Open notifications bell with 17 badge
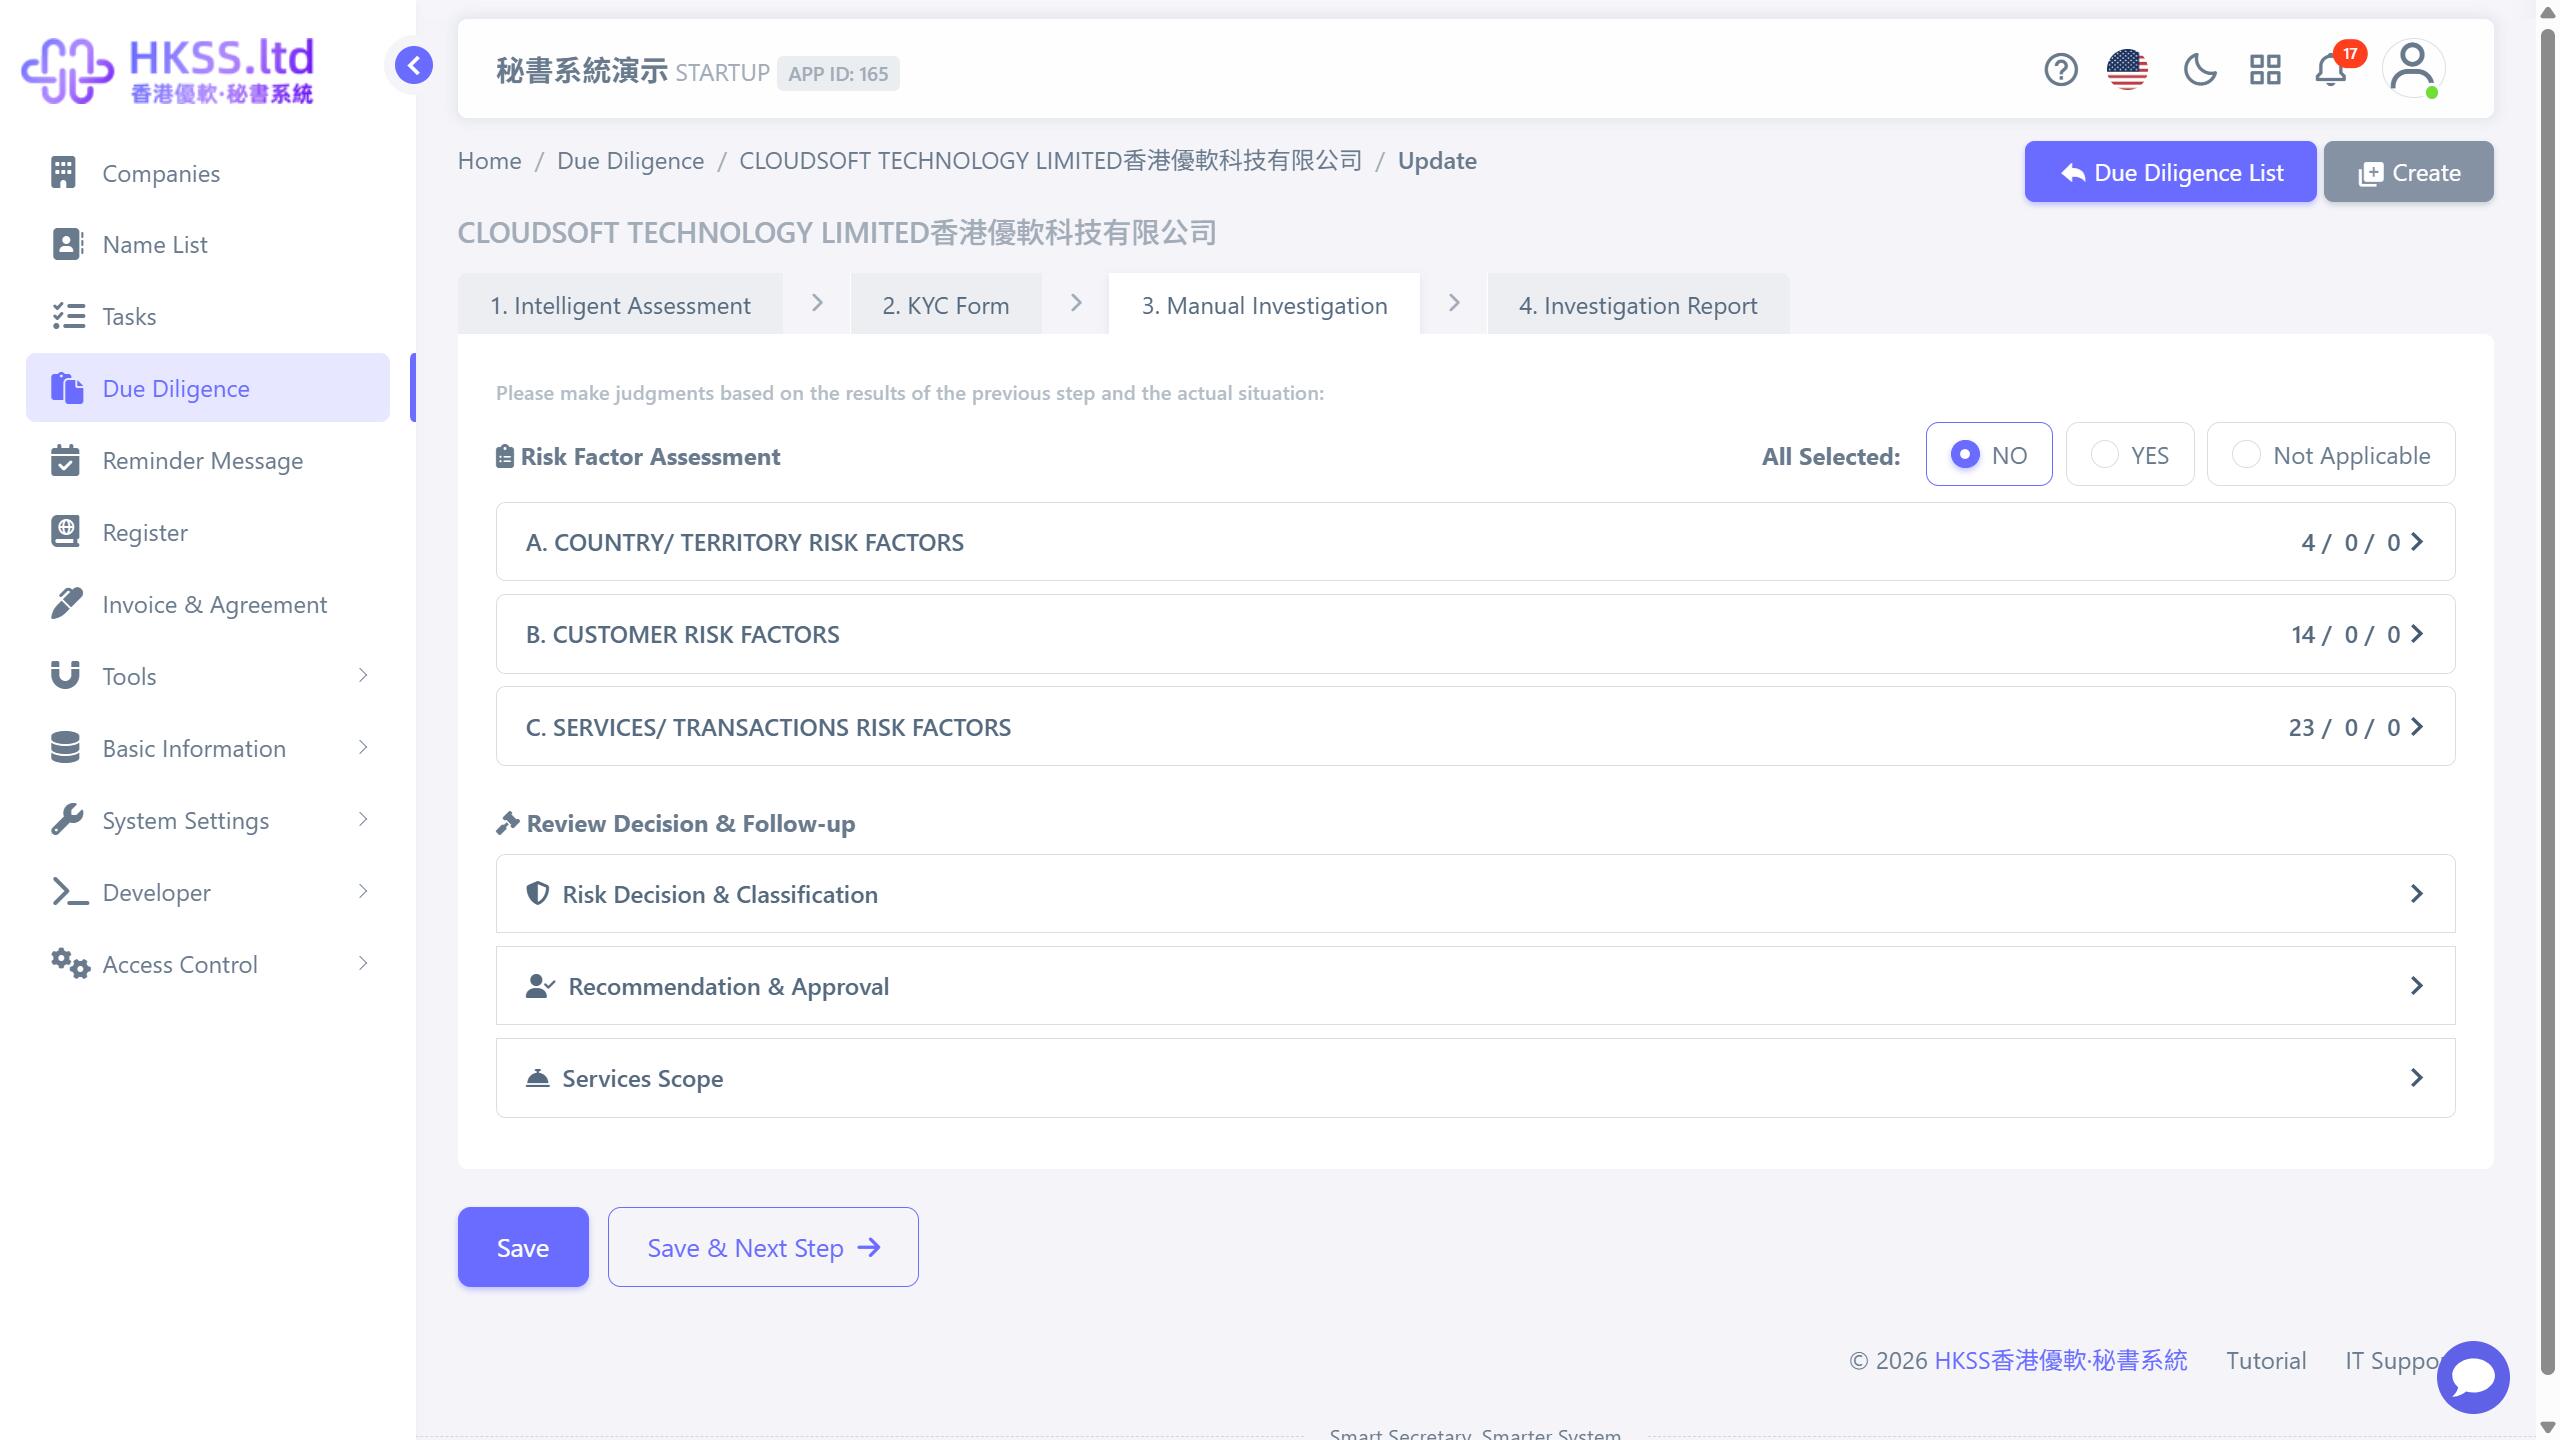 [2331, 70]
